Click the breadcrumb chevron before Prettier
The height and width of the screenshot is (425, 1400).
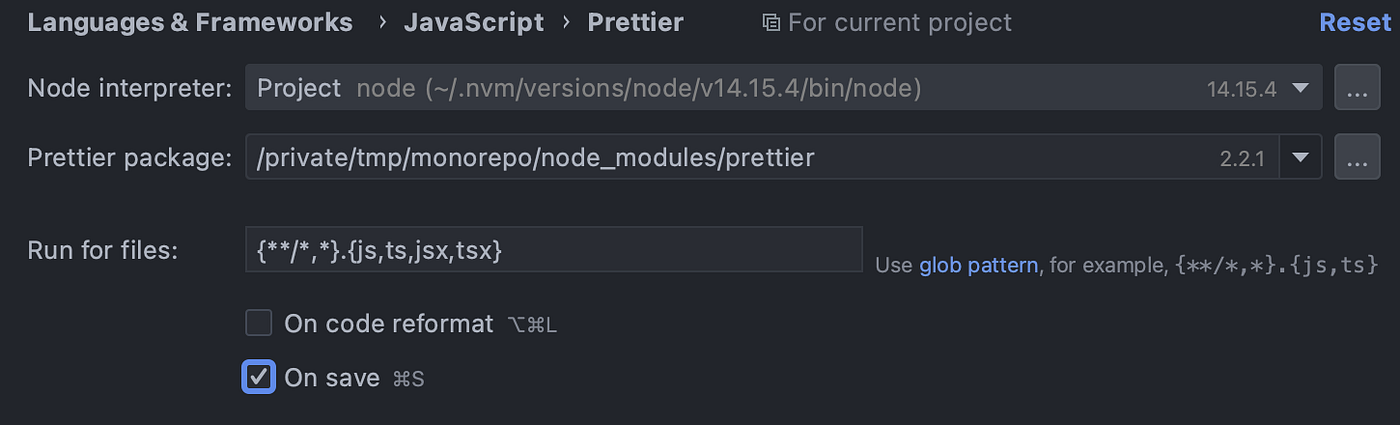click(566, 22)
